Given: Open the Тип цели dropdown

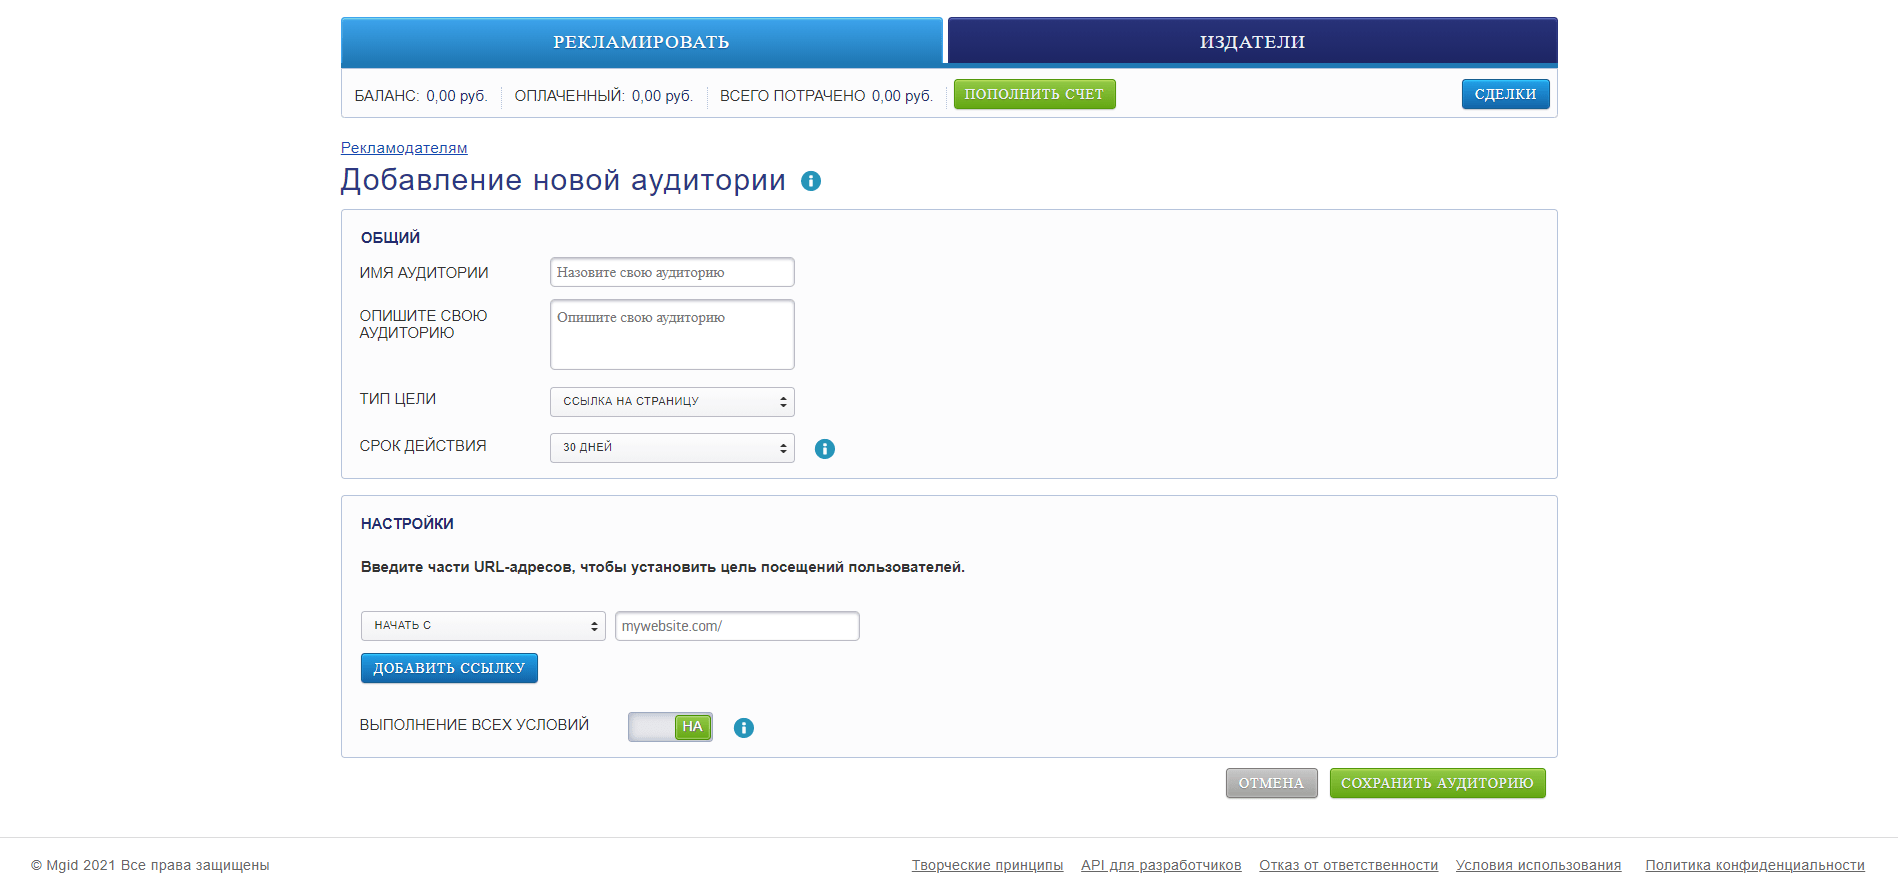Looking at the screenshot, I should click(672, 402).
